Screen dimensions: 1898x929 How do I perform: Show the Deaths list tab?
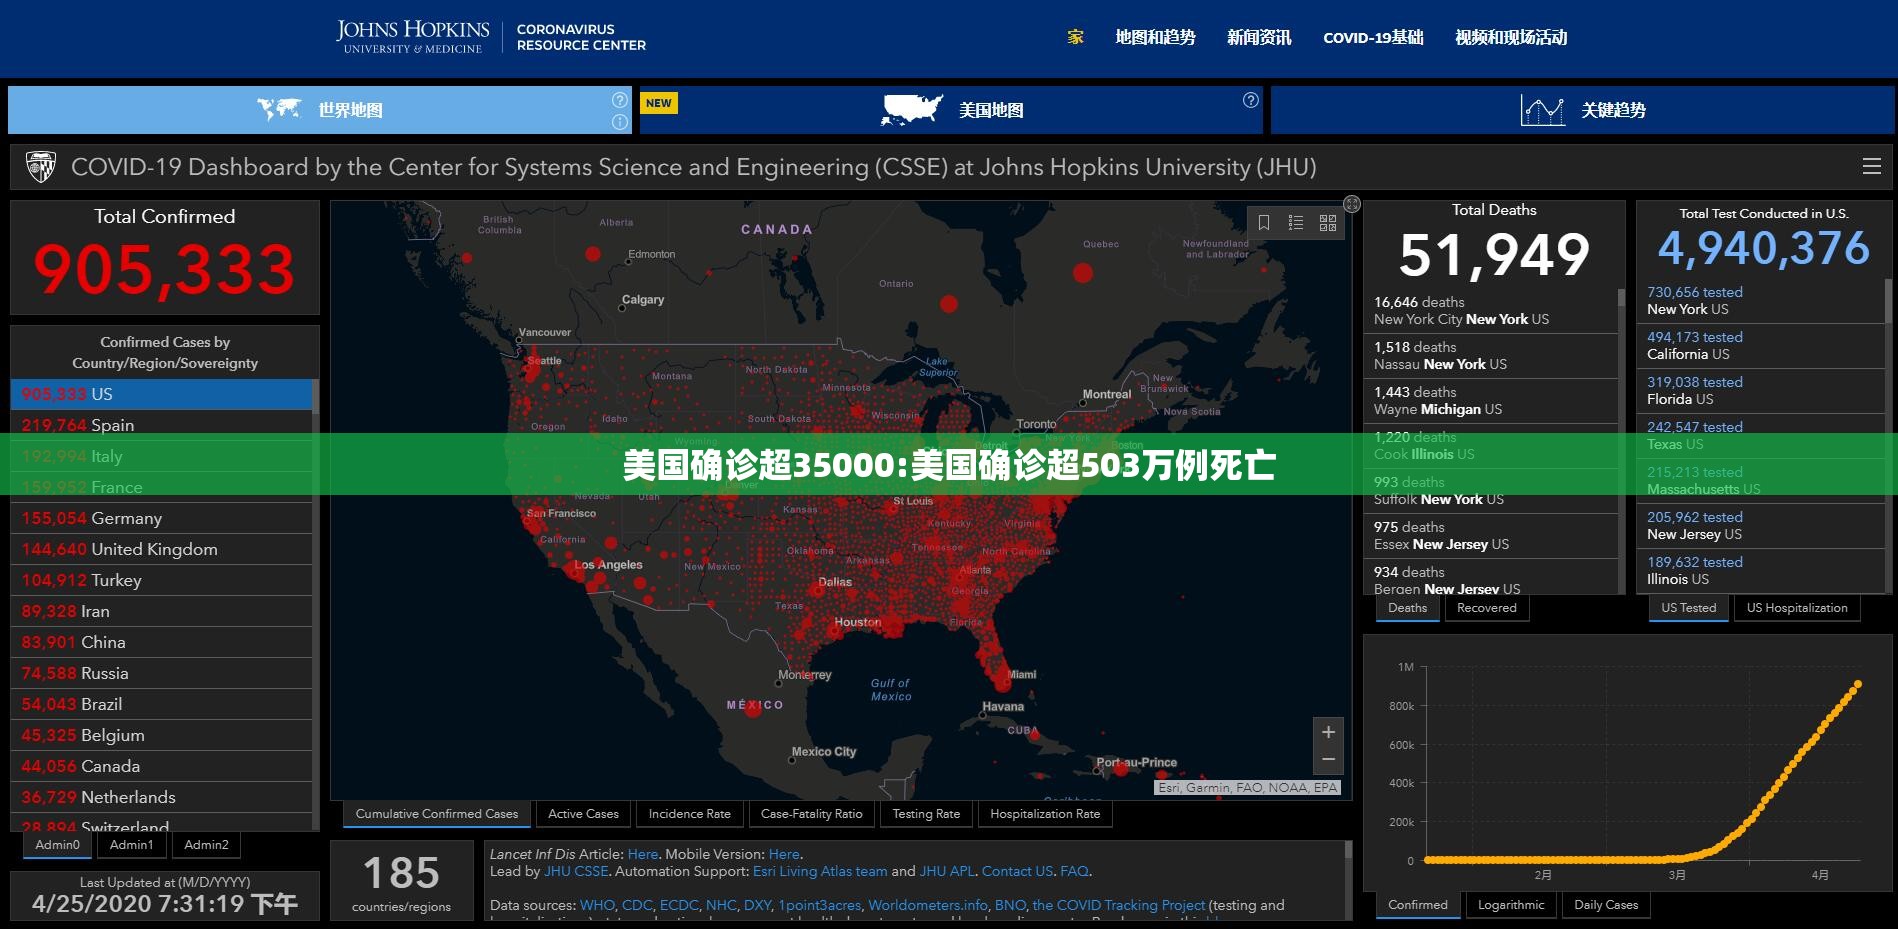click(1407, 608)
